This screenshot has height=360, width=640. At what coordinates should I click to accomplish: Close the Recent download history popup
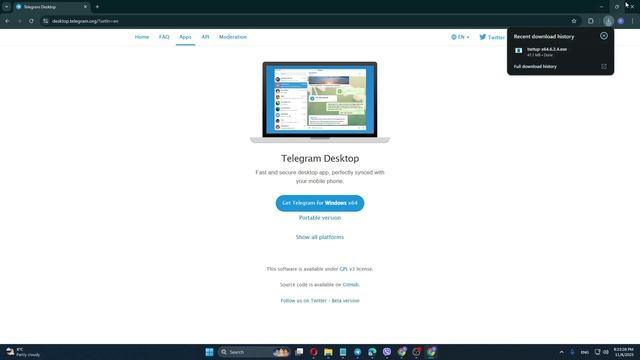pyautogui.click(x=604, y=36)
